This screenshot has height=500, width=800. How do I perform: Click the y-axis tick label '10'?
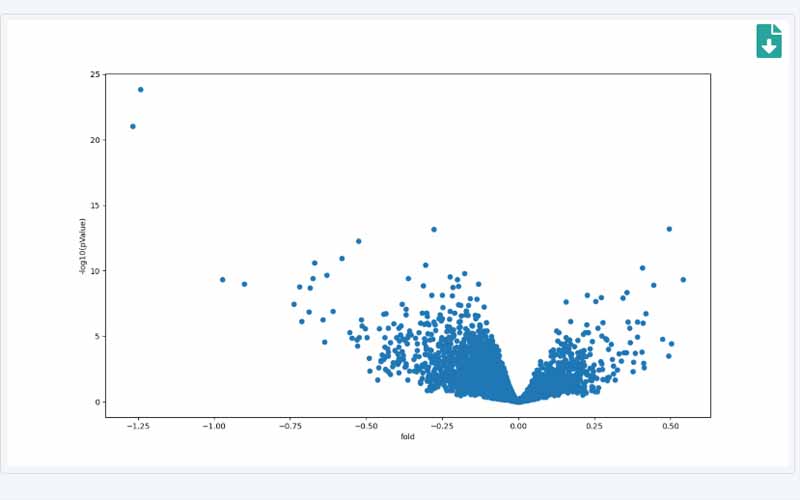pyautogui.click(x=94, y=271)
